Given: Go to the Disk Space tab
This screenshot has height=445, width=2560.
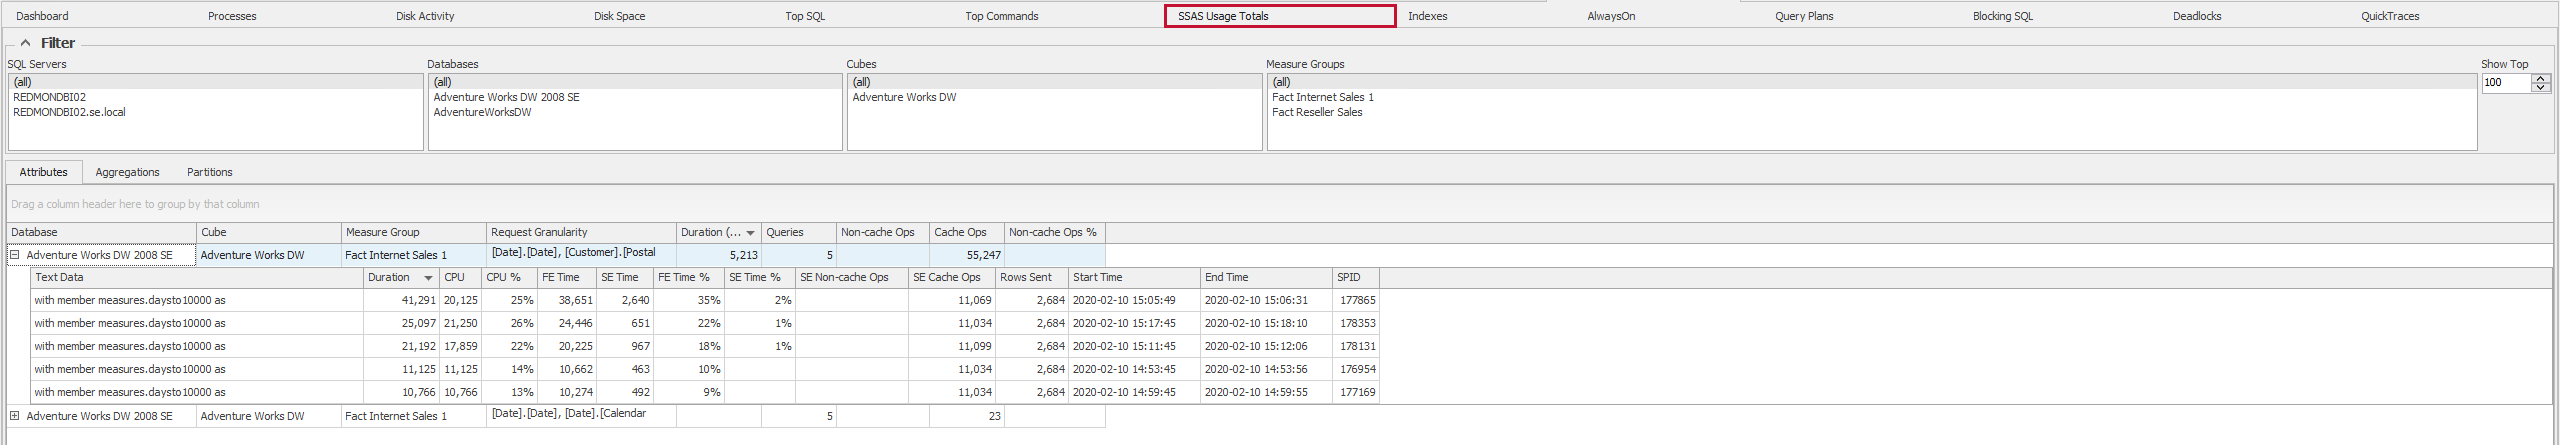Looking at the screenshot, I should [619, 16].
